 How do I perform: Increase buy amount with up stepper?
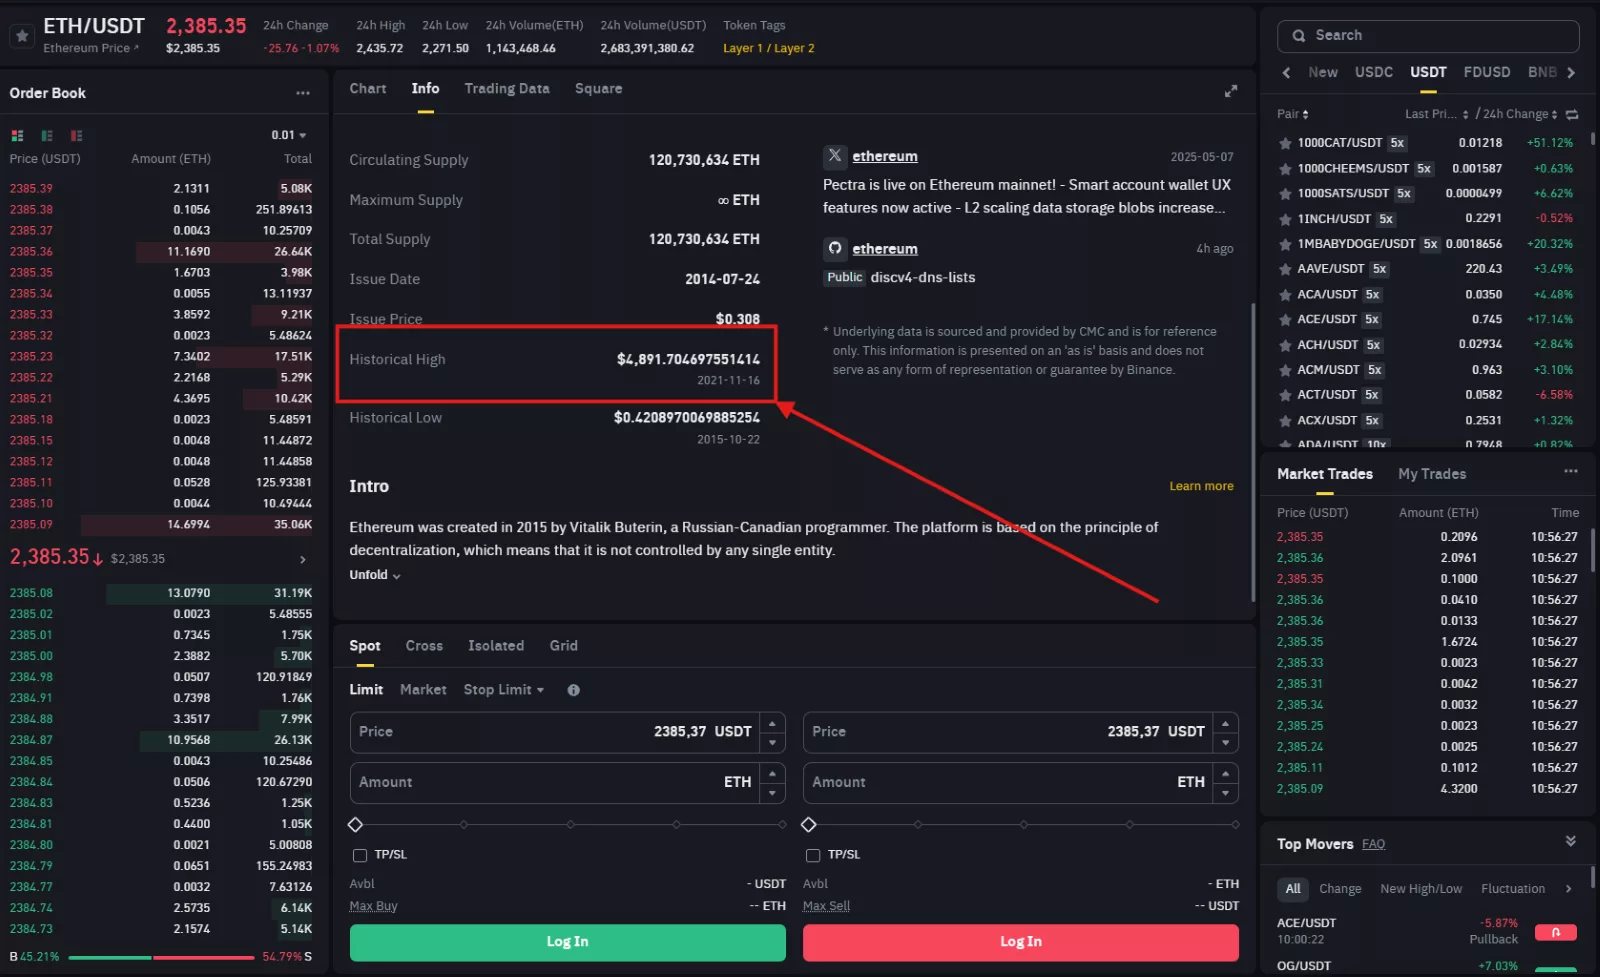tap(772, 774)
